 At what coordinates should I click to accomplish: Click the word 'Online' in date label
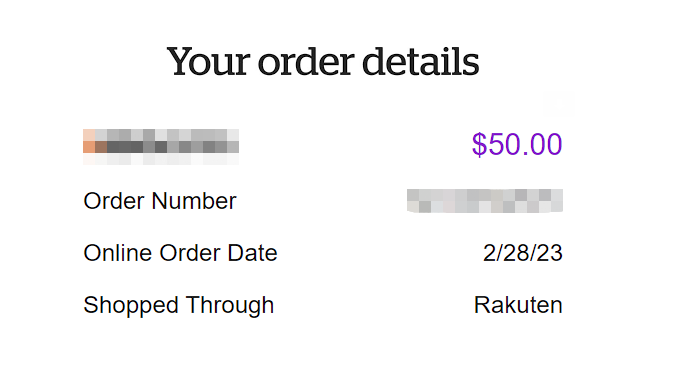pos(118,253)
